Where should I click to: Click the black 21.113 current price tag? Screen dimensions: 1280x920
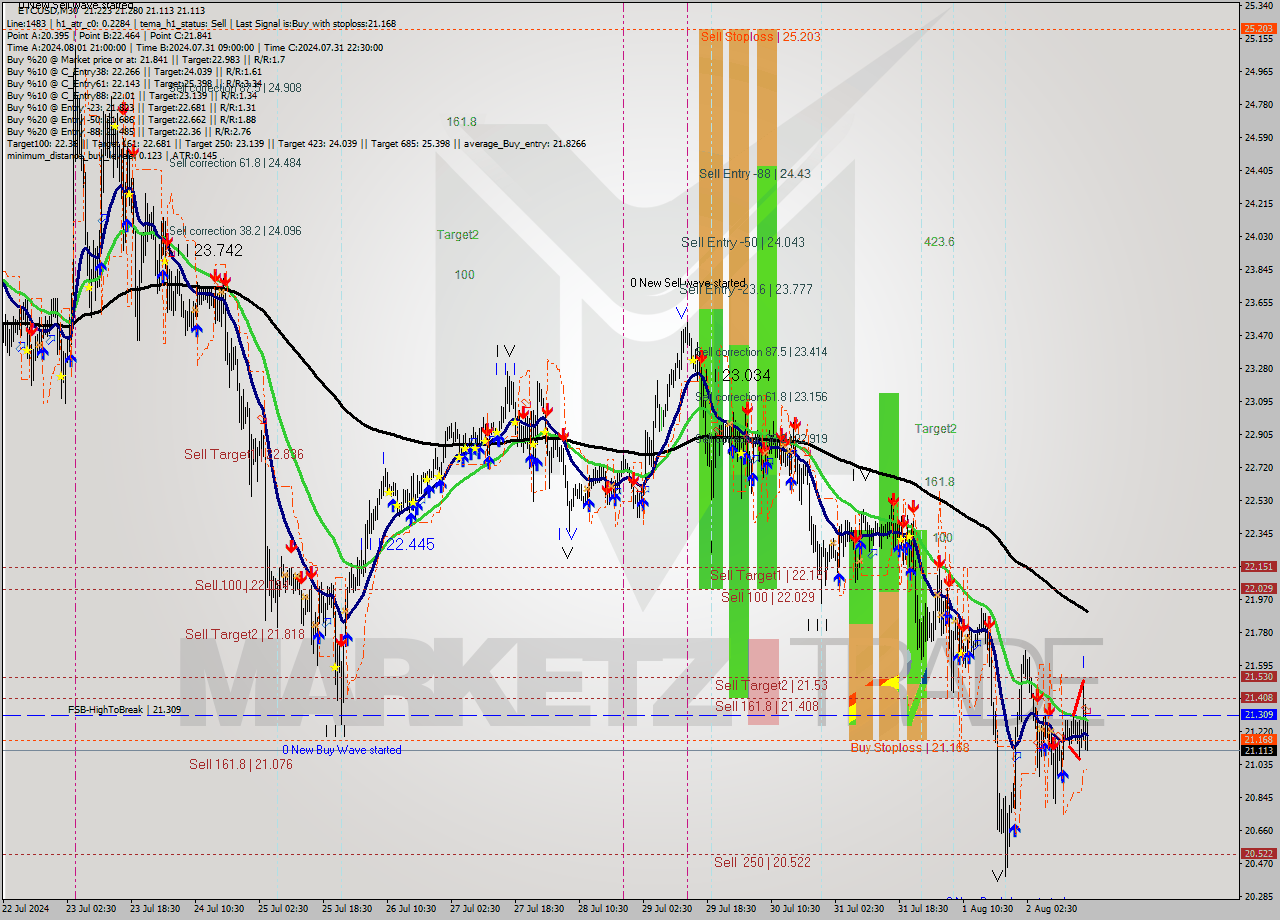[x=1258, y=750]
